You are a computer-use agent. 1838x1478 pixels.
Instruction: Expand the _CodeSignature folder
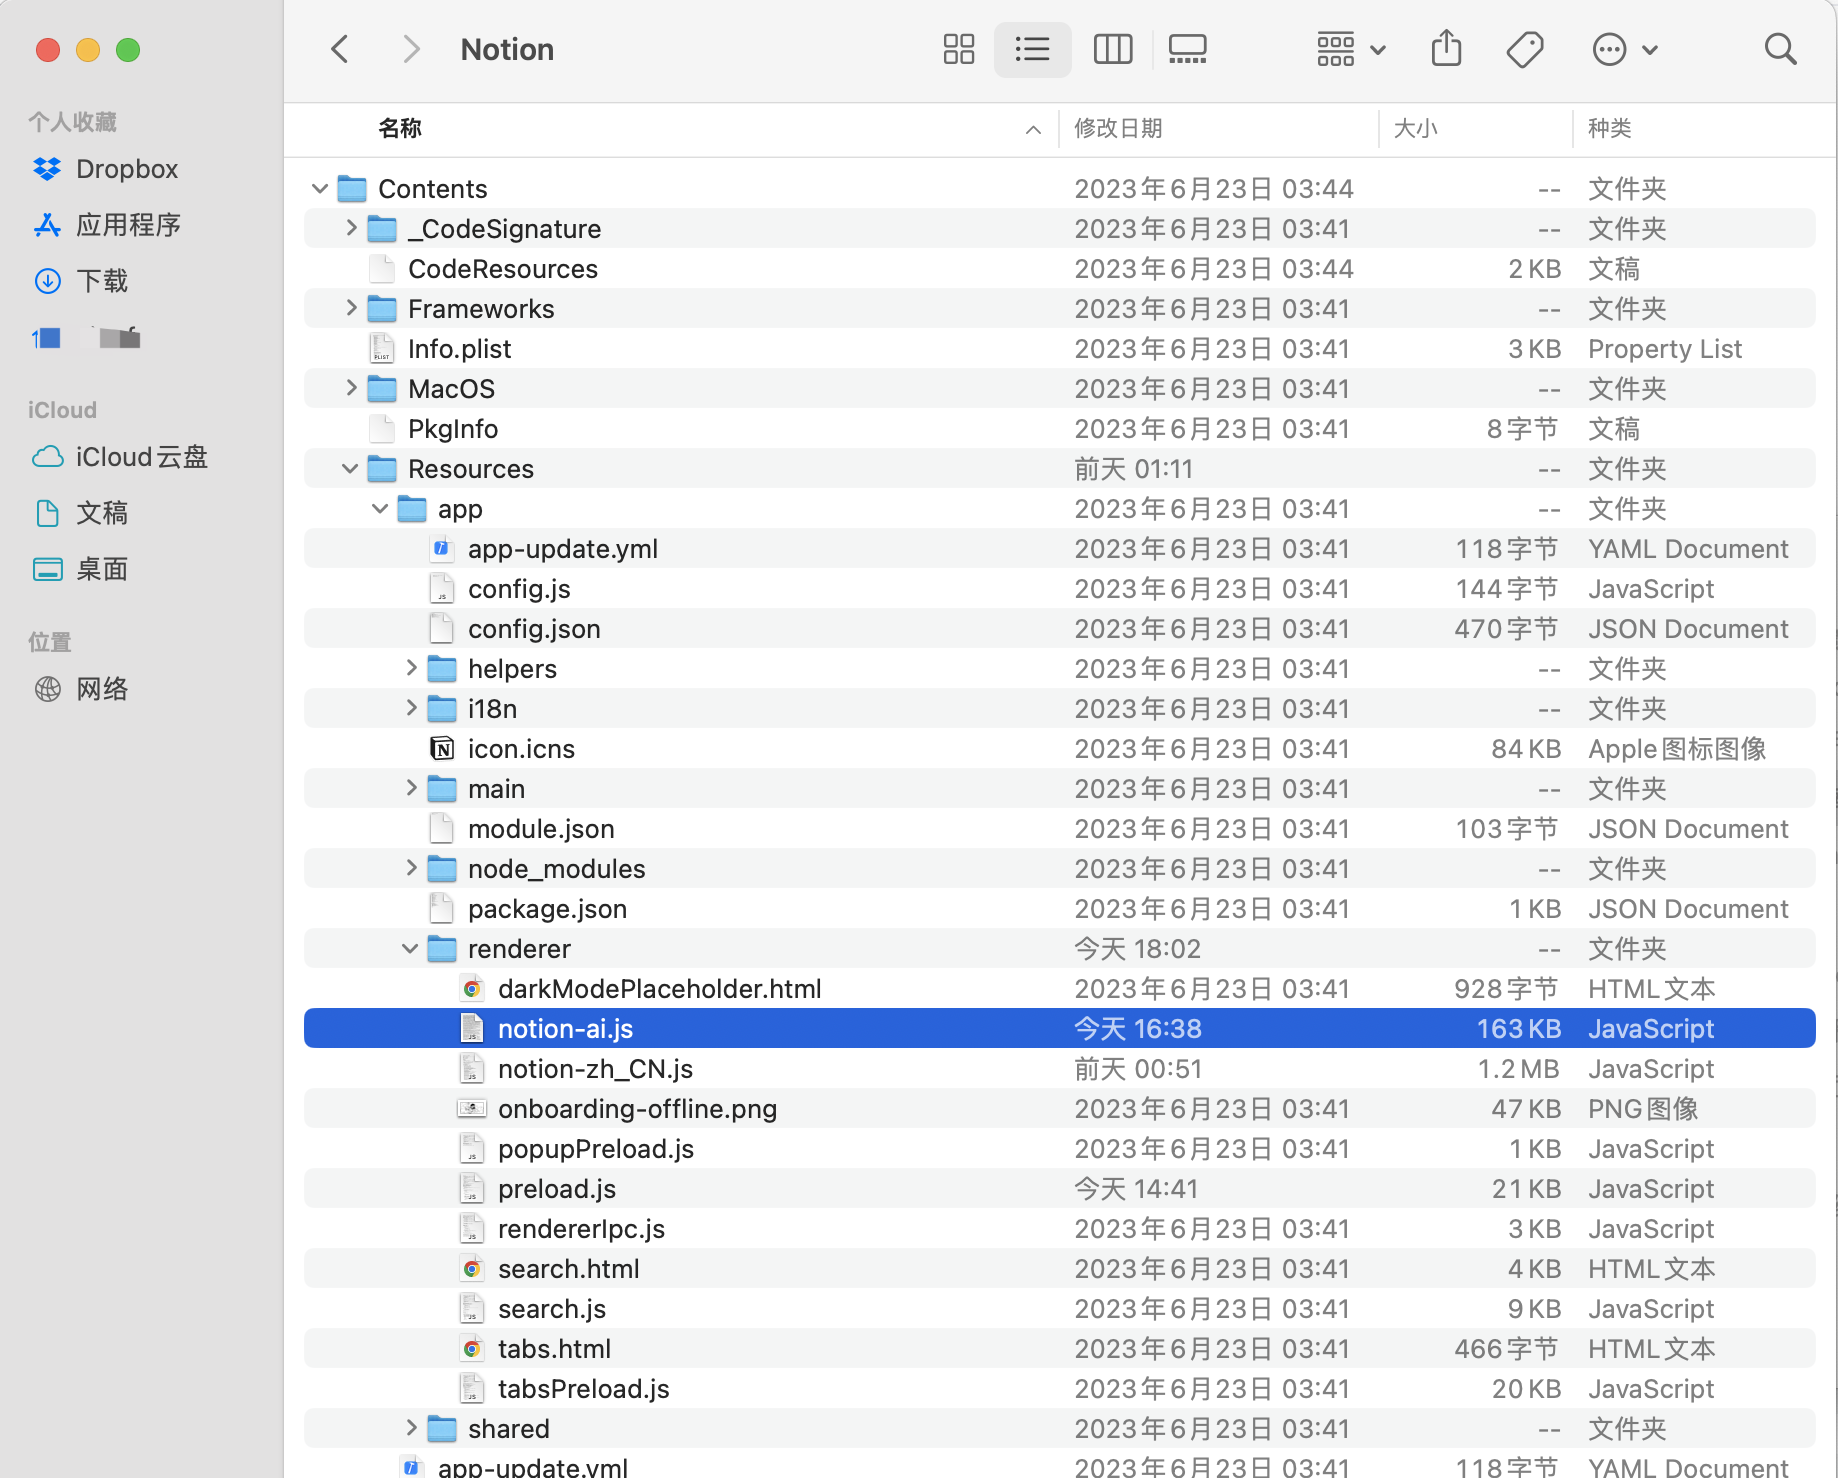click(350, 228)
